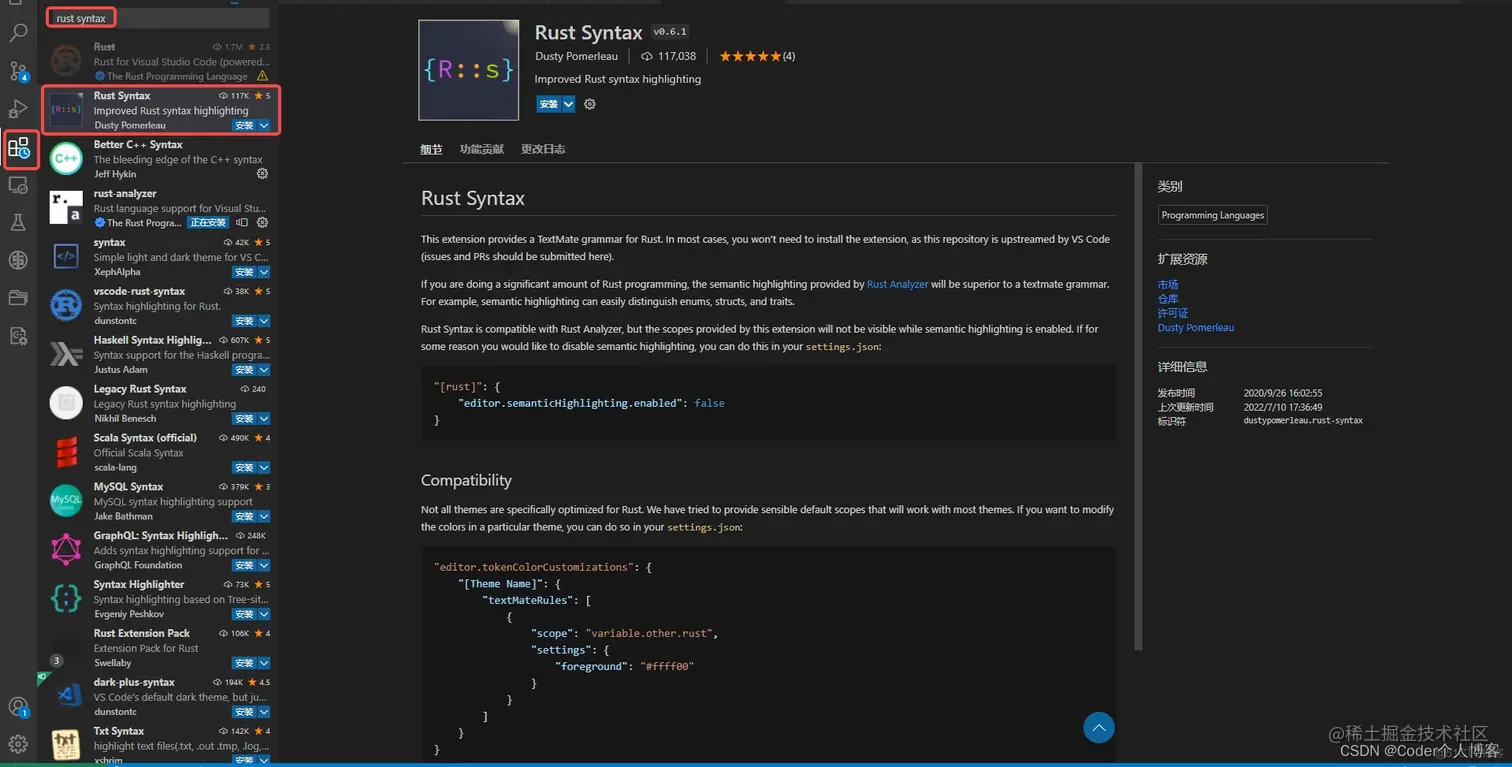The height and width of the screenshot is (767, 1512).
Task: Click the 正在安装 installing label on rust-analyzer
Action: [x=208, y=223]
